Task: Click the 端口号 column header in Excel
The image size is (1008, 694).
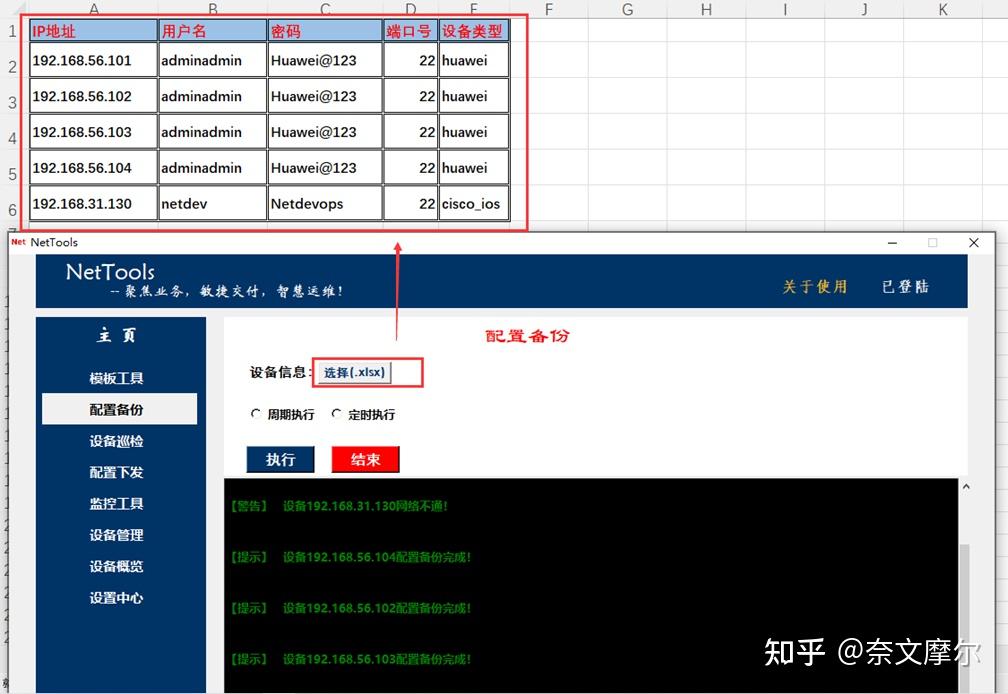Action: pos(409,30)
